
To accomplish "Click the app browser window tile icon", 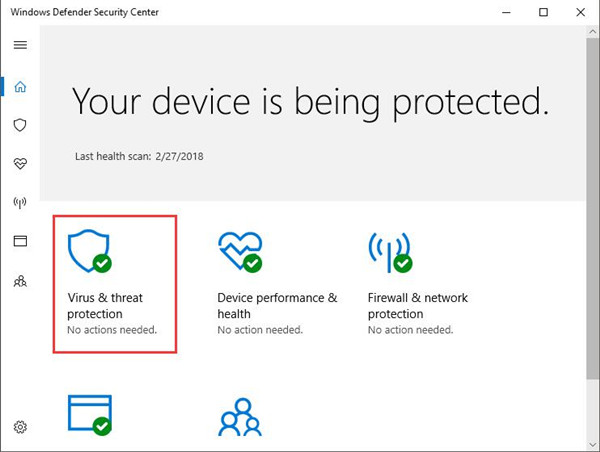I will [x=90, y=415].
